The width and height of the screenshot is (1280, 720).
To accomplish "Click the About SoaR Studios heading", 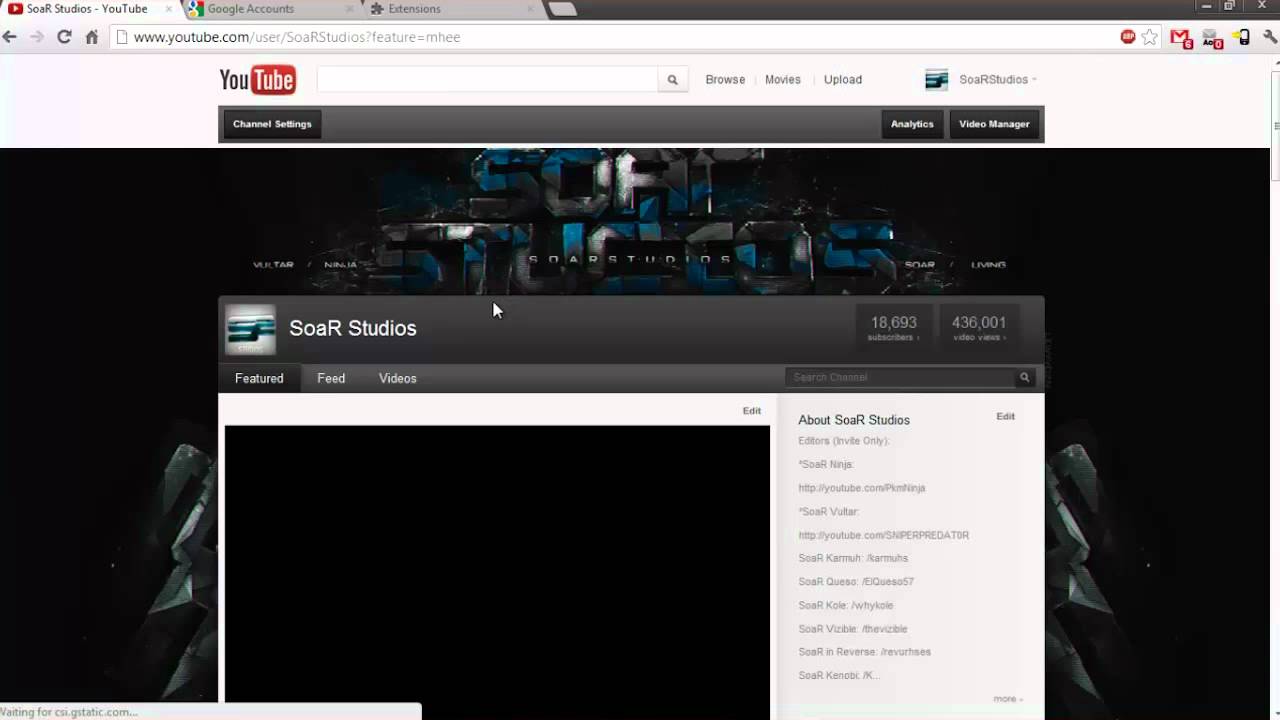I will pyautogui.click(x=854, y=420).
